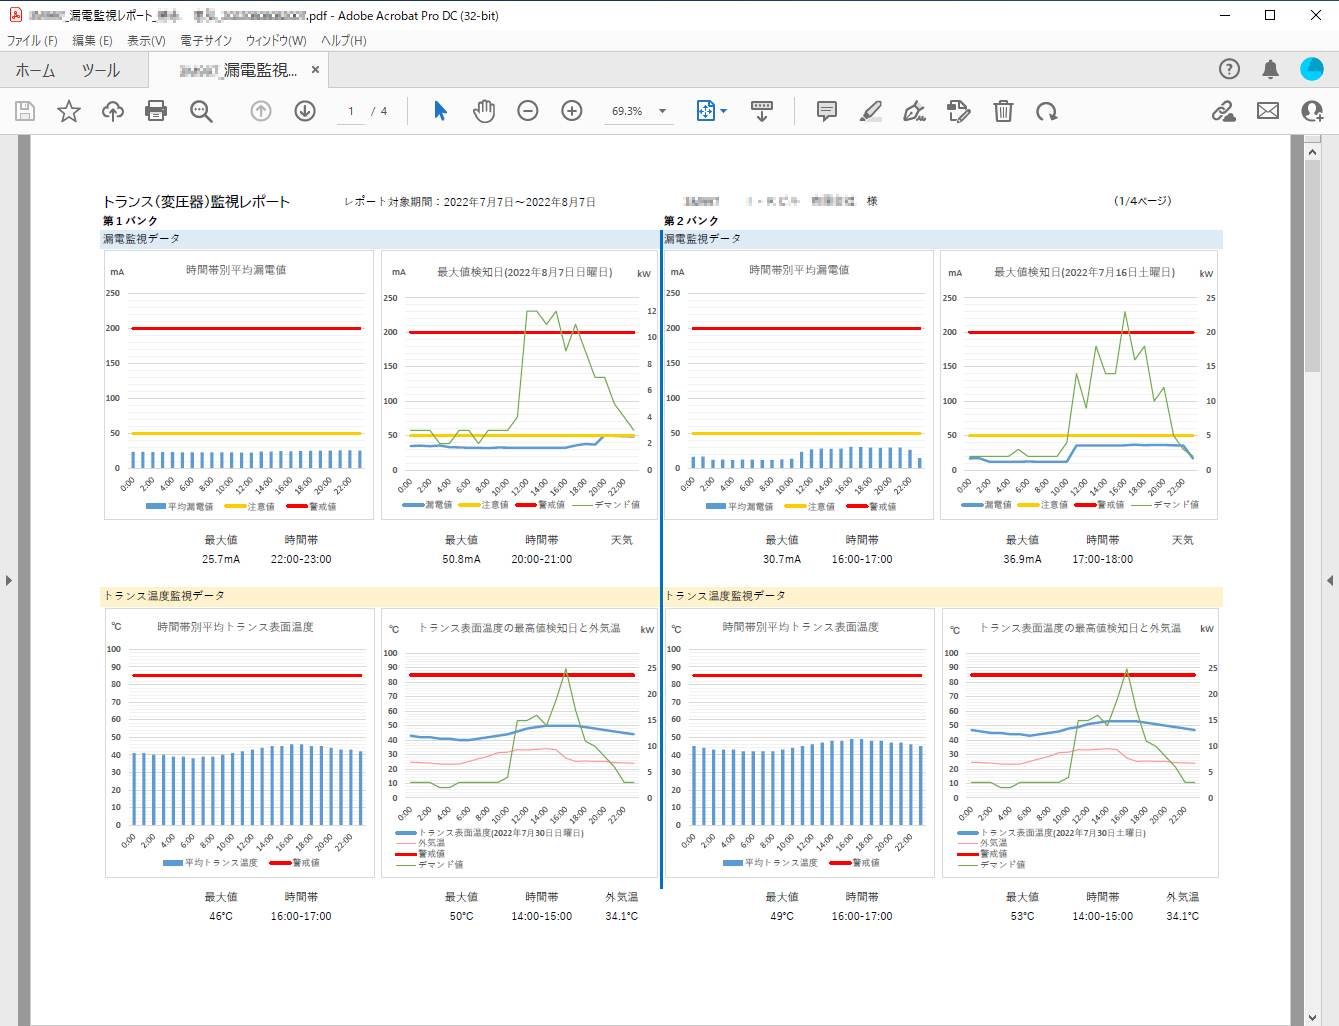Switch to the ツール tab
This screenshot has height=1026, width=1339.
[101, 70]
